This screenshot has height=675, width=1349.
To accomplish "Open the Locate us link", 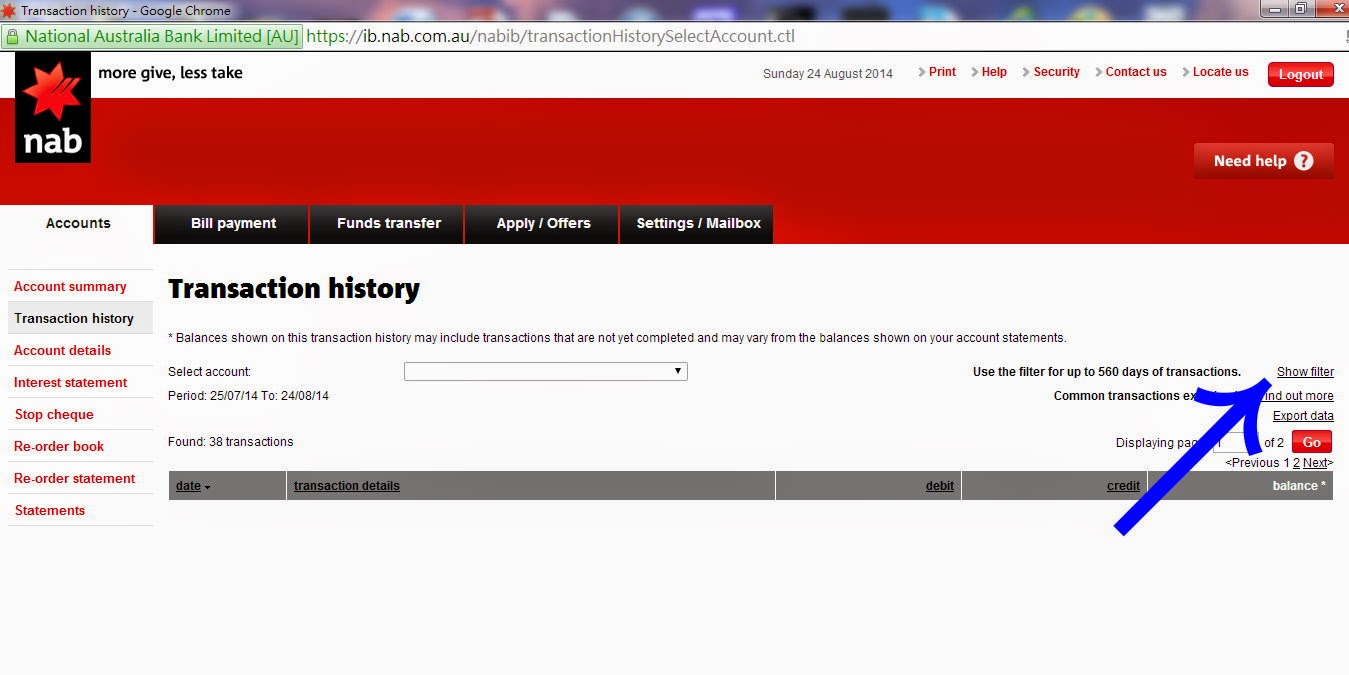I will tap(1220, 72).
